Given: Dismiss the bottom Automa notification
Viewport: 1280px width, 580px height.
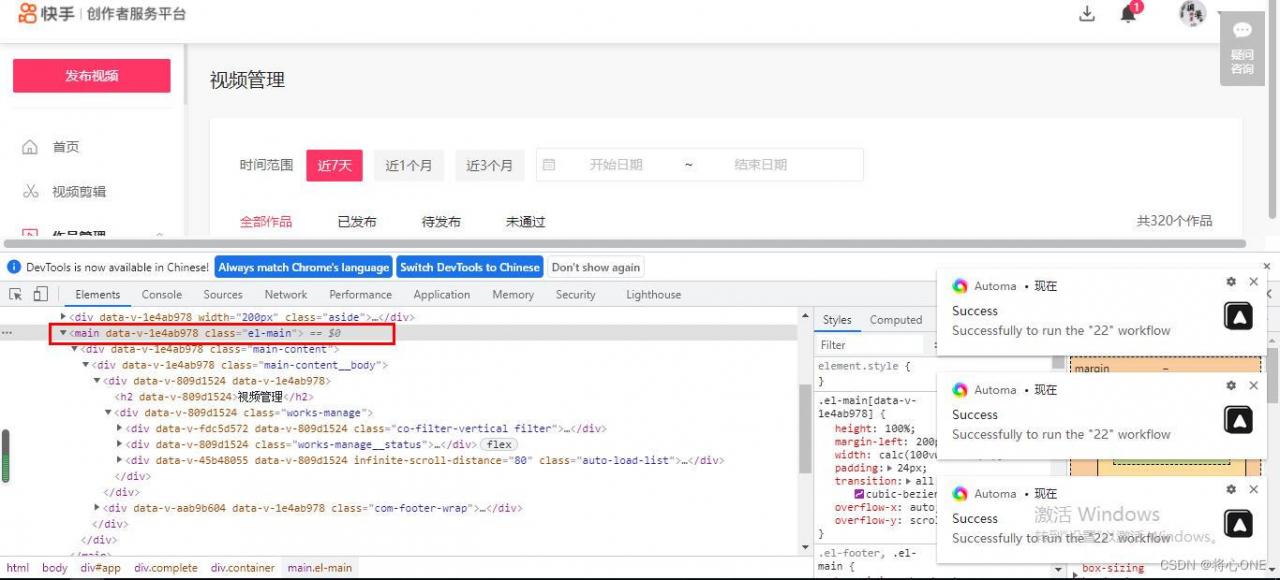Looking at the screenshot, I should [1254, 490].
